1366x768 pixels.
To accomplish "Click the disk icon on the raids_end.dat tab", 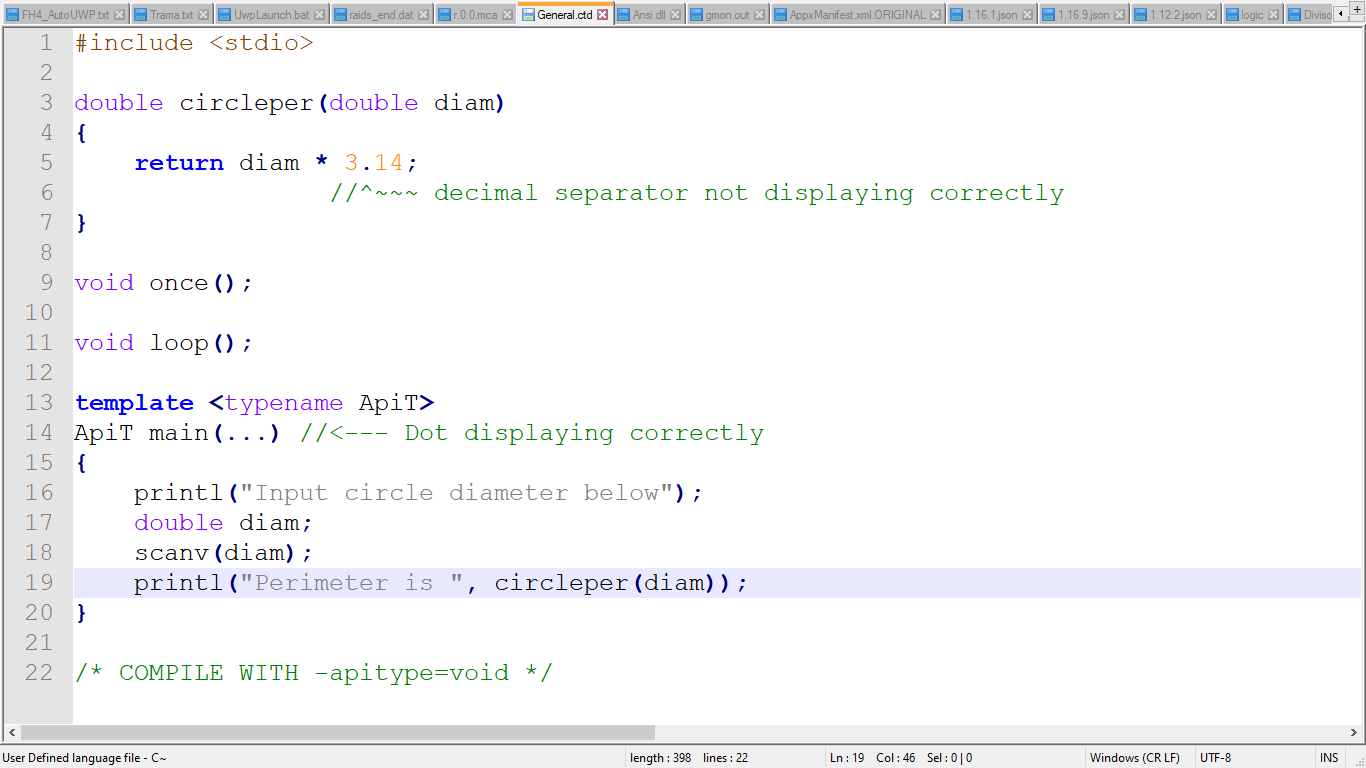I will 338,13.
